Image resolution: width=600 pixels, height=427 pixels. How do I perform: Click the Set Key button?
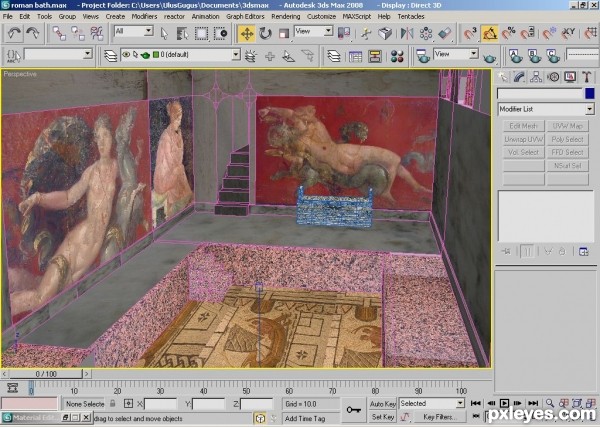tap(382, 417)
